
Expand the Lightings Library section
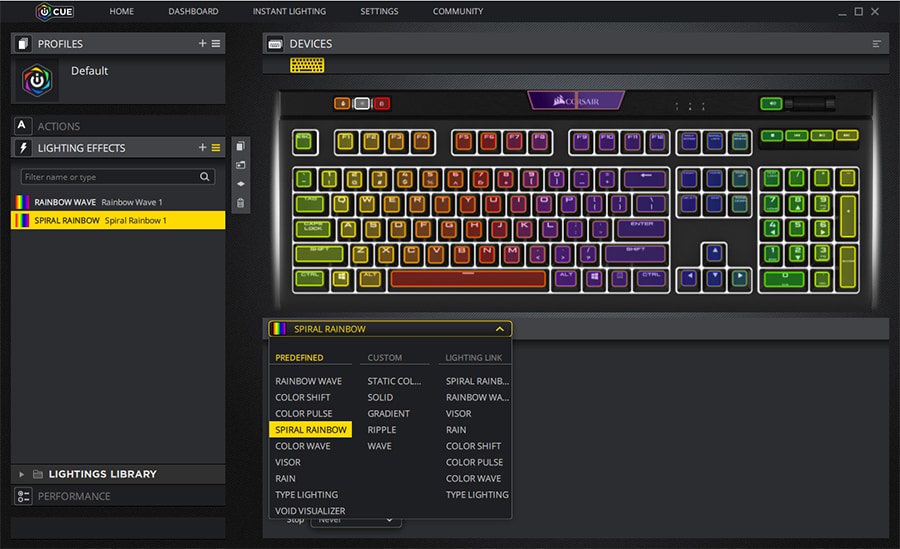point(22,474)
